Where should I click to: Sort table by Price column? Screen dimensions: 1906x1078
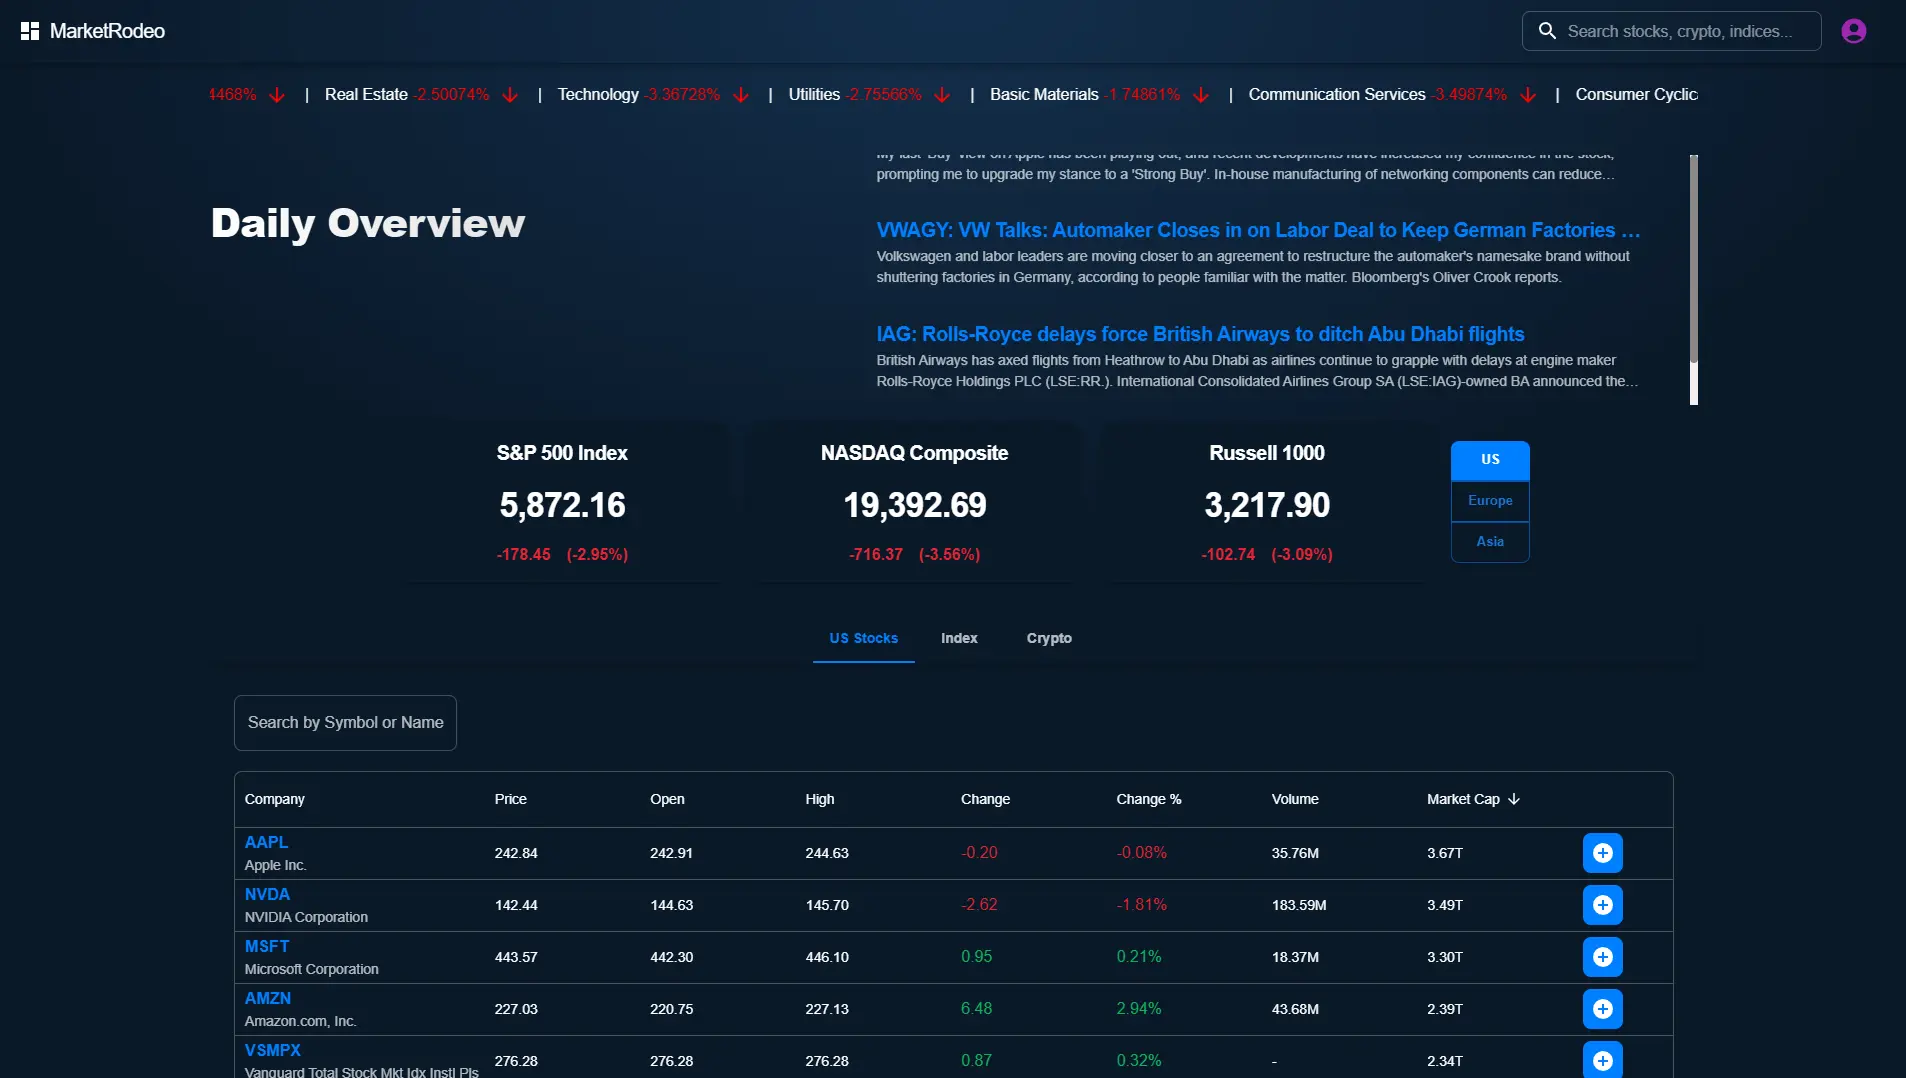pos(510,799)
